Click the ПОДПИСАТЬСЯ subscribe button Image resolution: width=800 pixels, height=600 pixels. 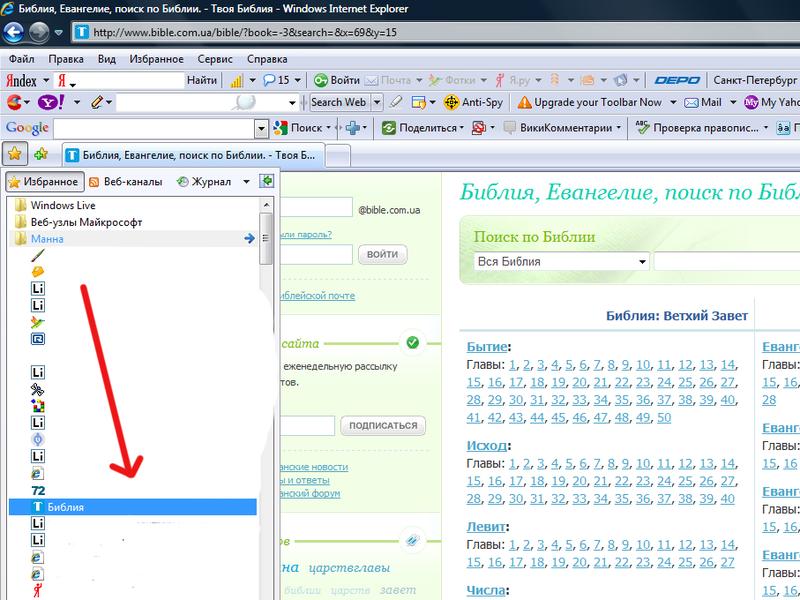(383, 426)
